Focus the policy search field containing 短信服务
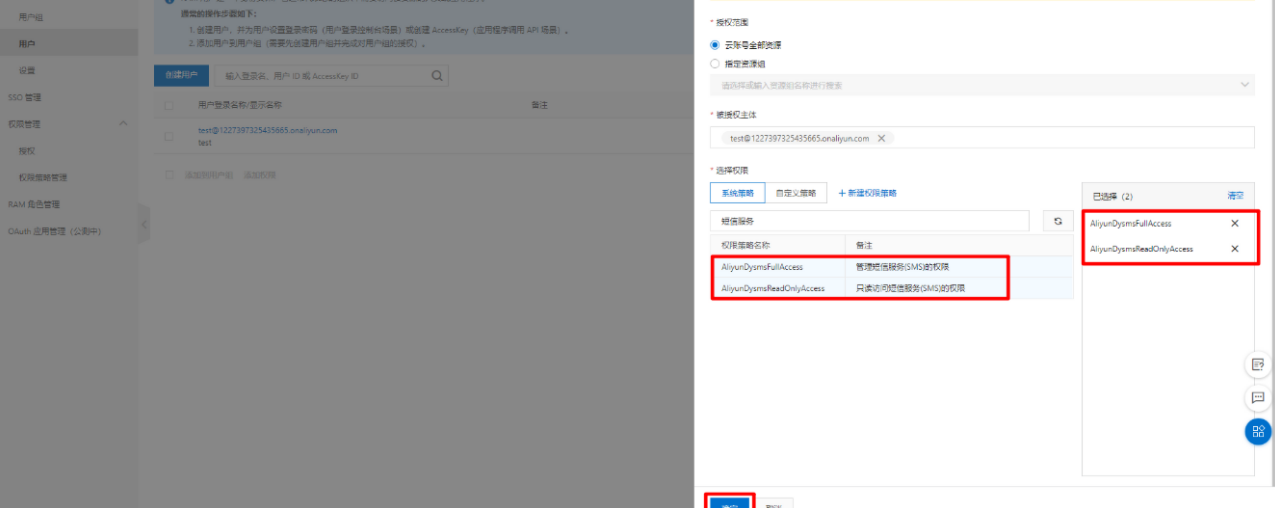 click(x=870, y=220)
